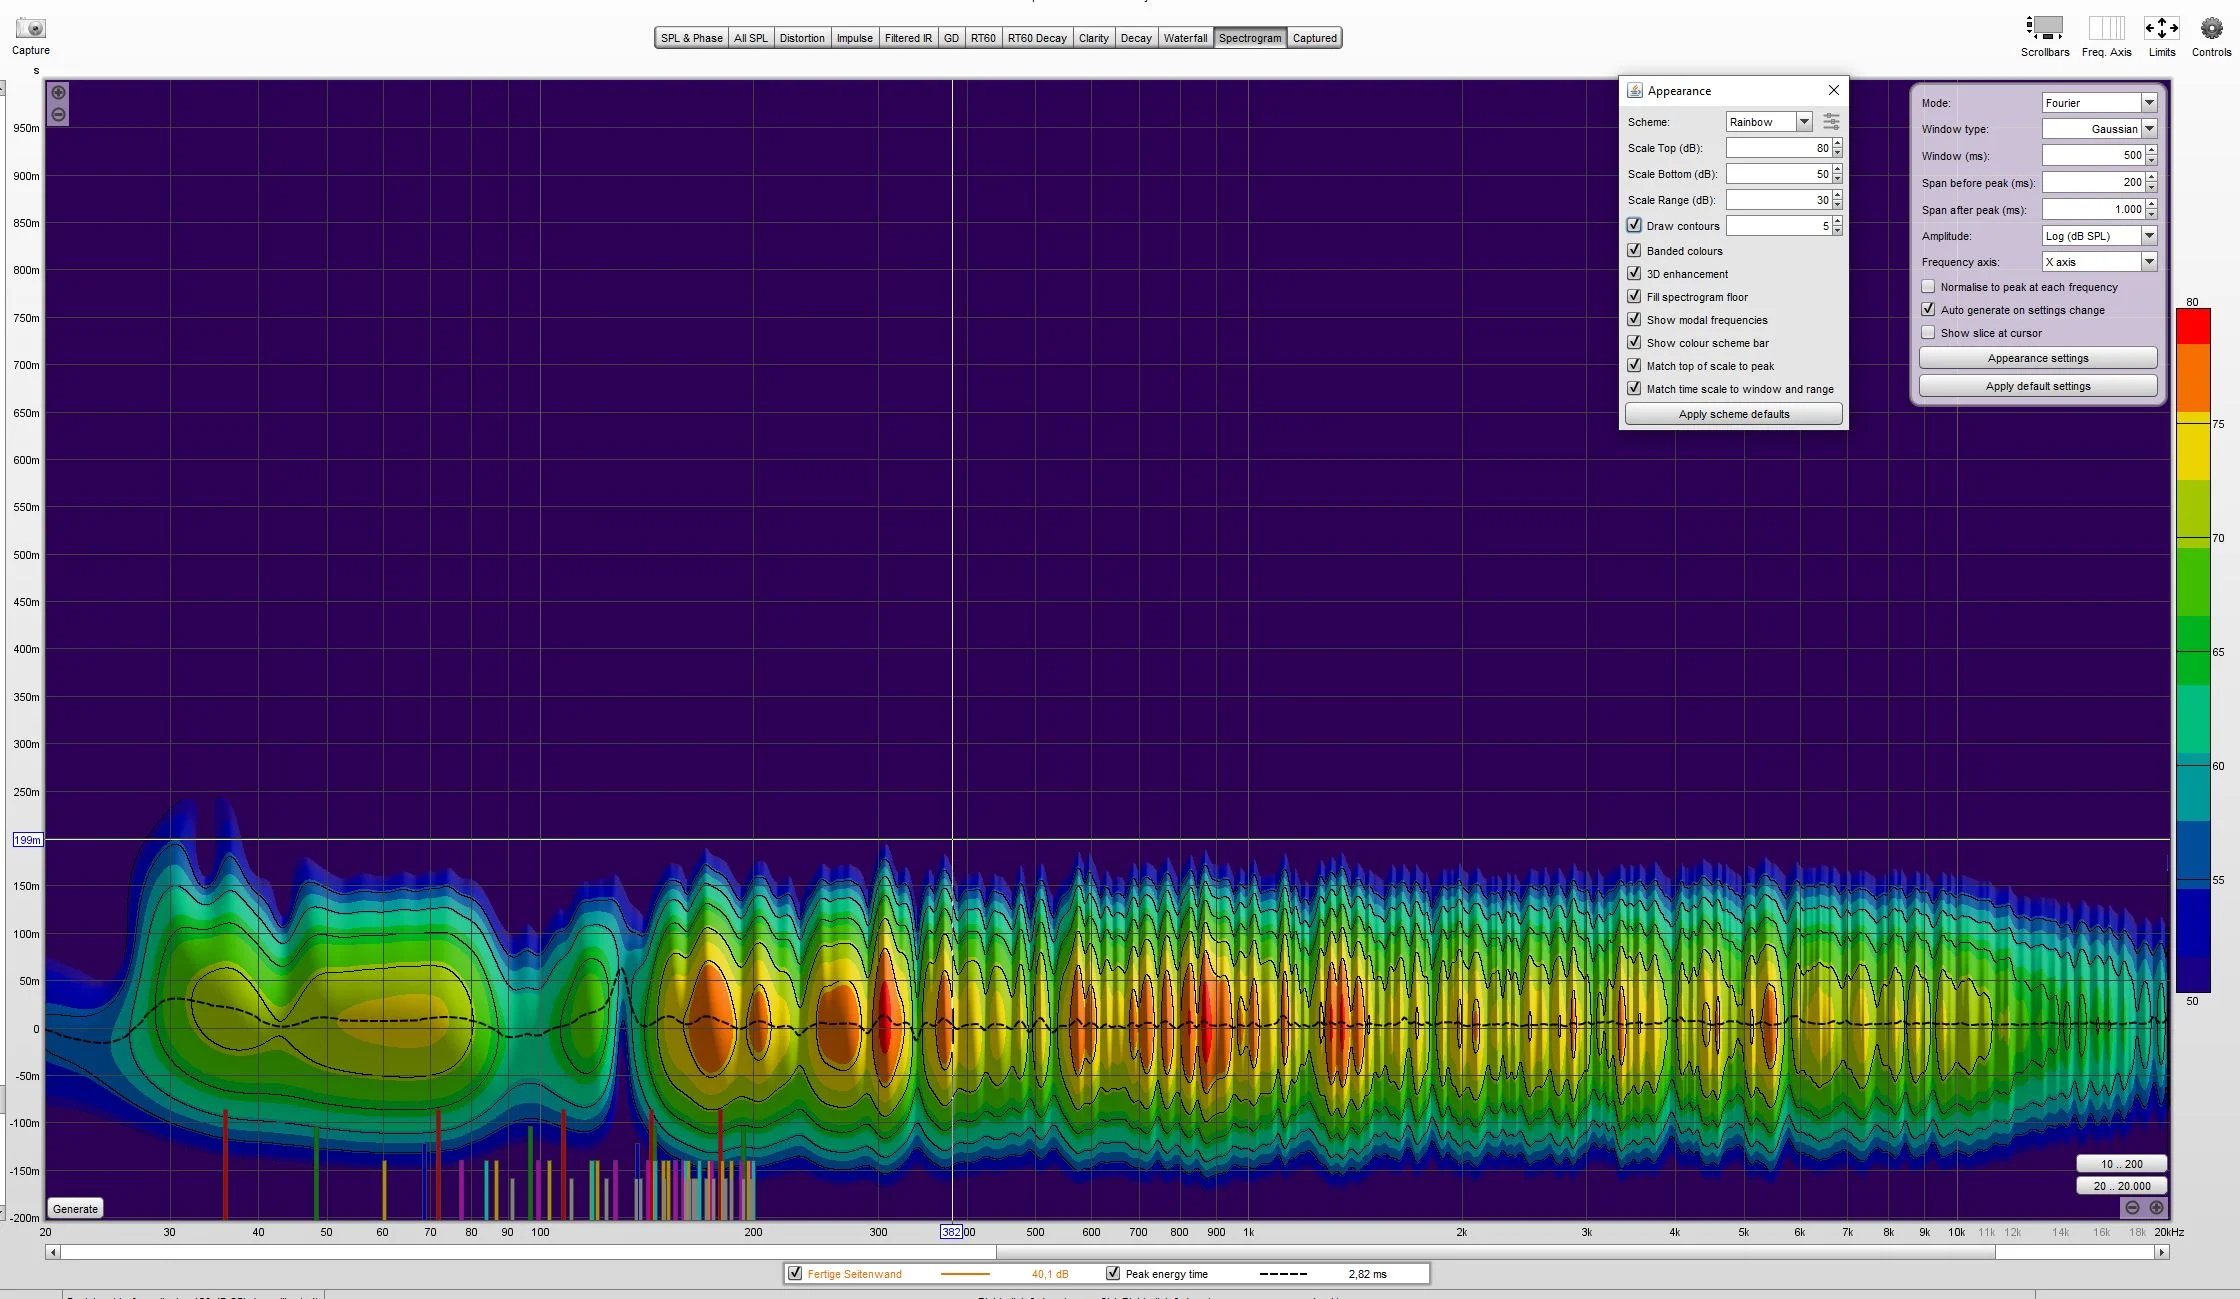Open the Mode Fourier dropdown
This screenshot has height=1299, width=2240.
(x=2099, y=103)
